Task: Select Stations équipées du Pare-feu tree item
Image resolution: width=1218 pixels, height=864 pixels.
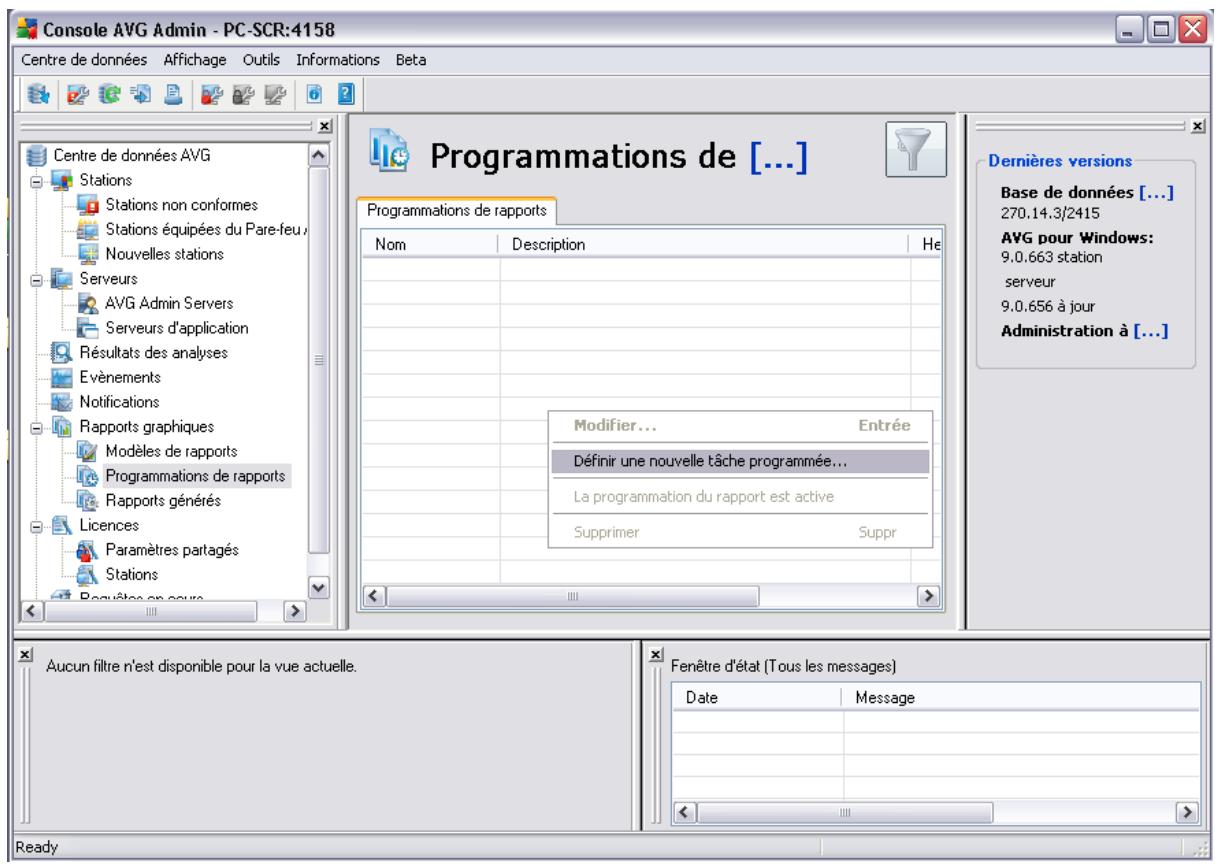Action: (x=208, y=229)
